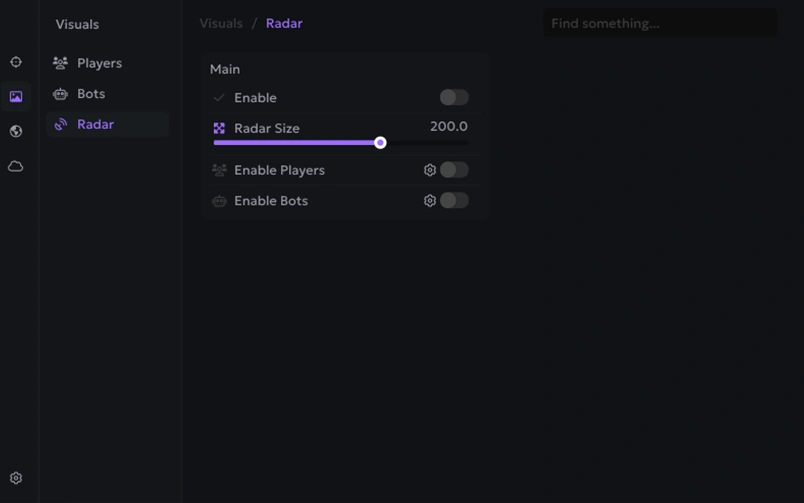Click gear icon beside Enable Players

point(430,170)
